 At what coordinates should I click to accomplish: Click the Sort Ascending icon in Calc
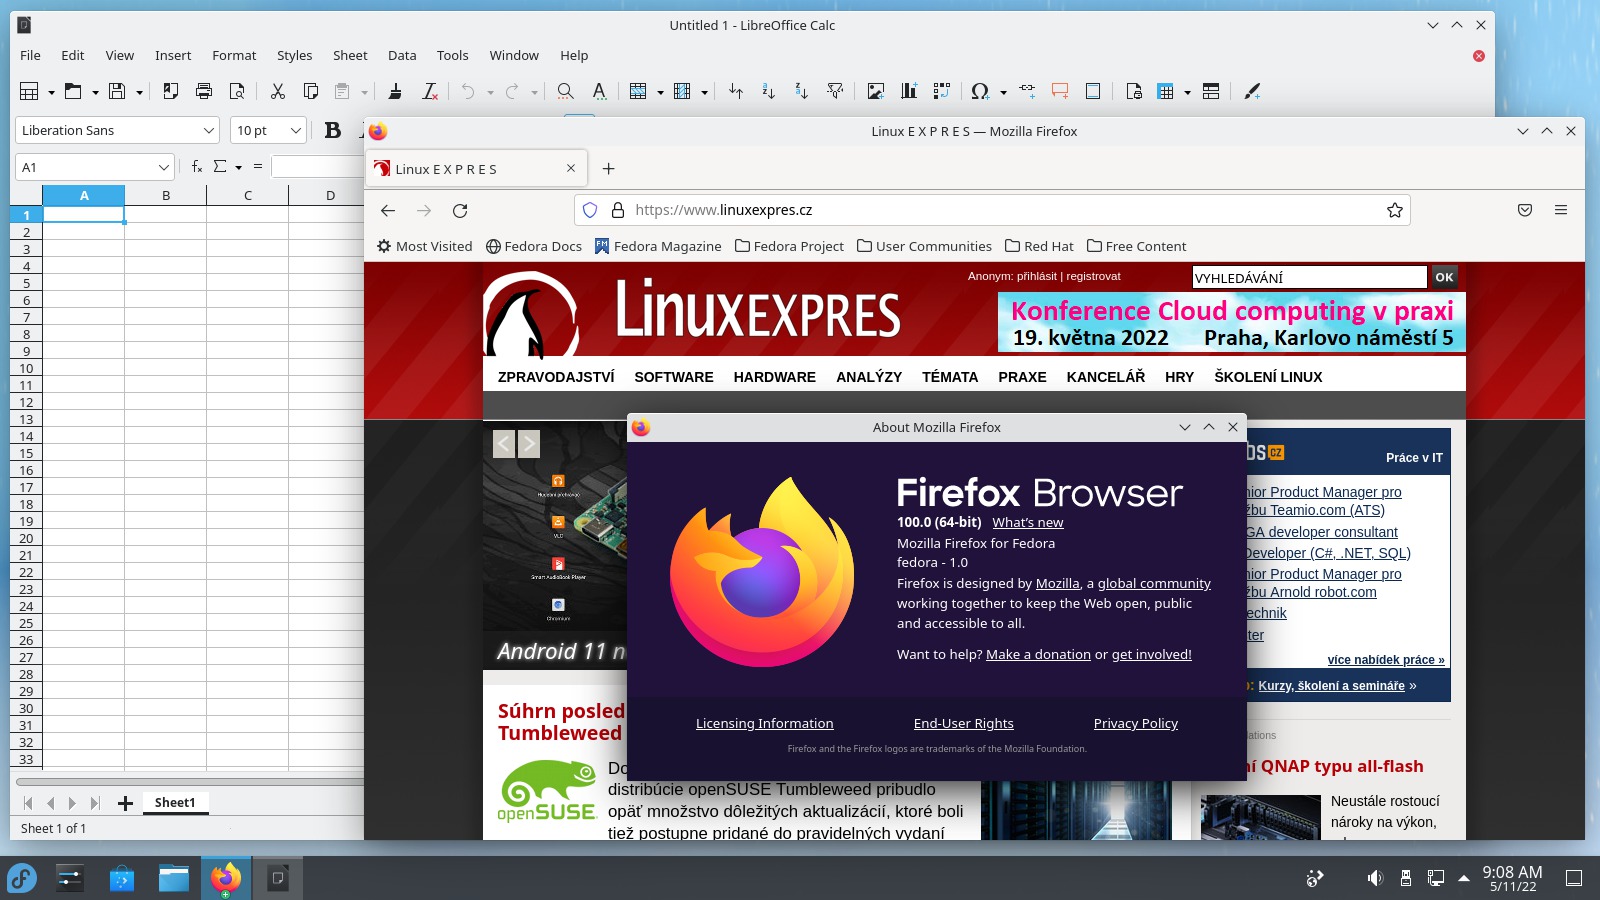(768, 91)
